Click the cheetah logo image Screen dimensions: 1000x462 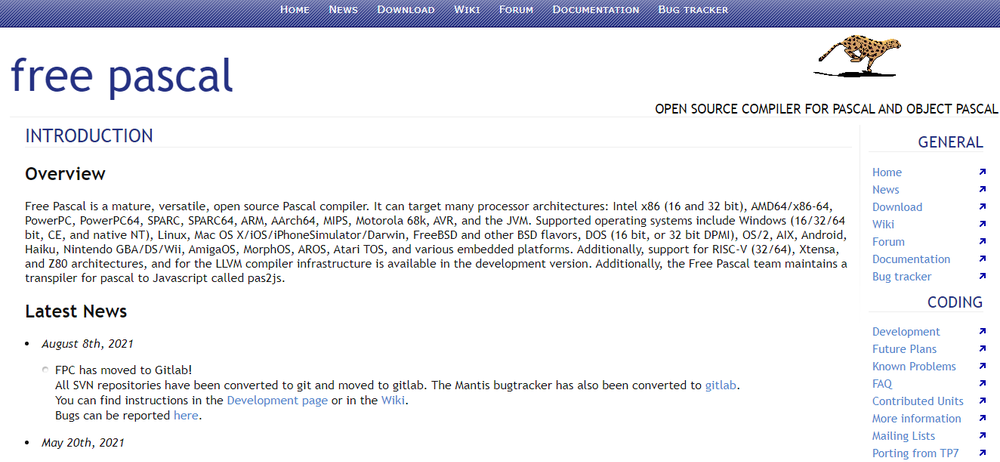[x=857, y=57]
